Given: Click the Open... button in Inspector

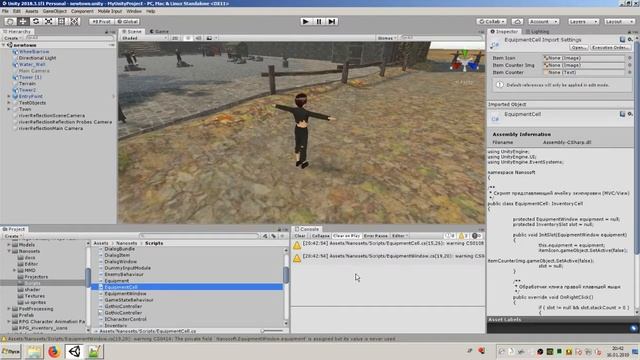Looking at the screenshot, I should [x=578, y=47].
